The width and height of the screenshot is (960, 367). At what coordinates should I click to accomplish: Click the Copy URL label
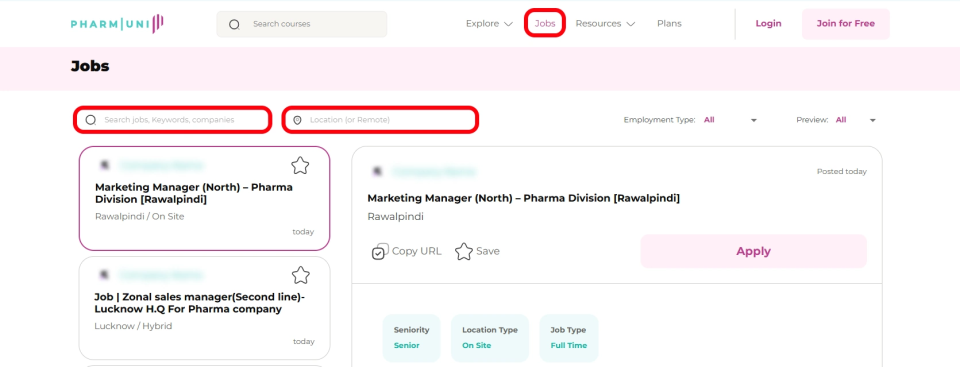point(416,251)
